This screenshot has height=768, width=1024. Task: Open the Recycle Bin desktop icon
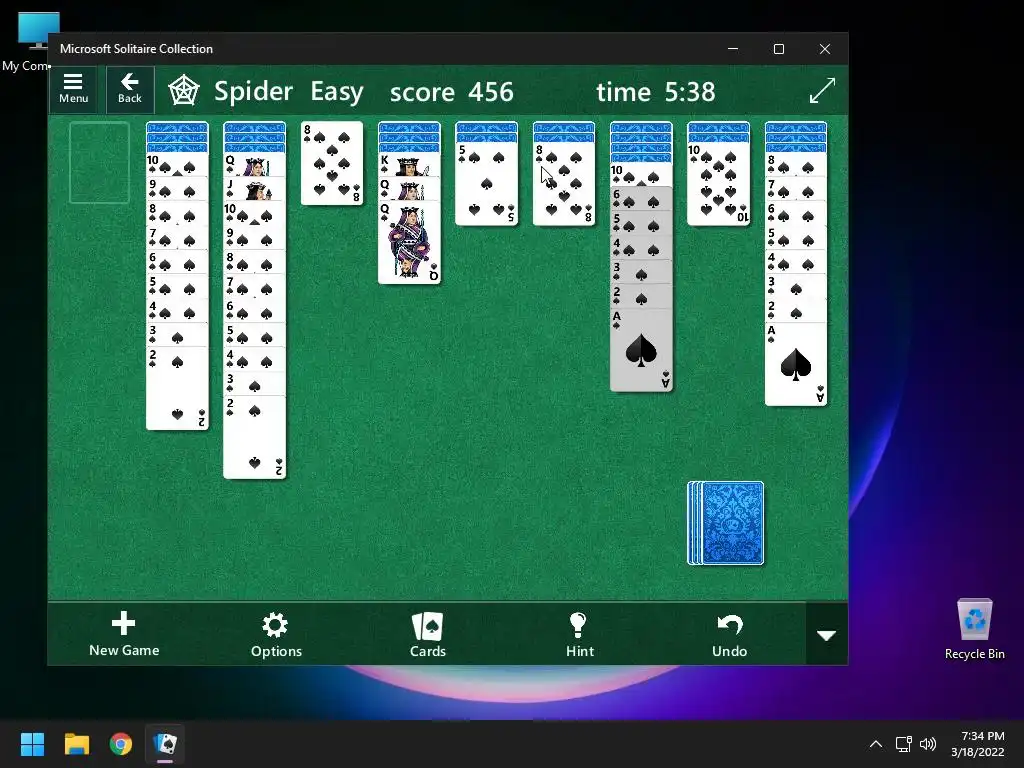point(974,629)
